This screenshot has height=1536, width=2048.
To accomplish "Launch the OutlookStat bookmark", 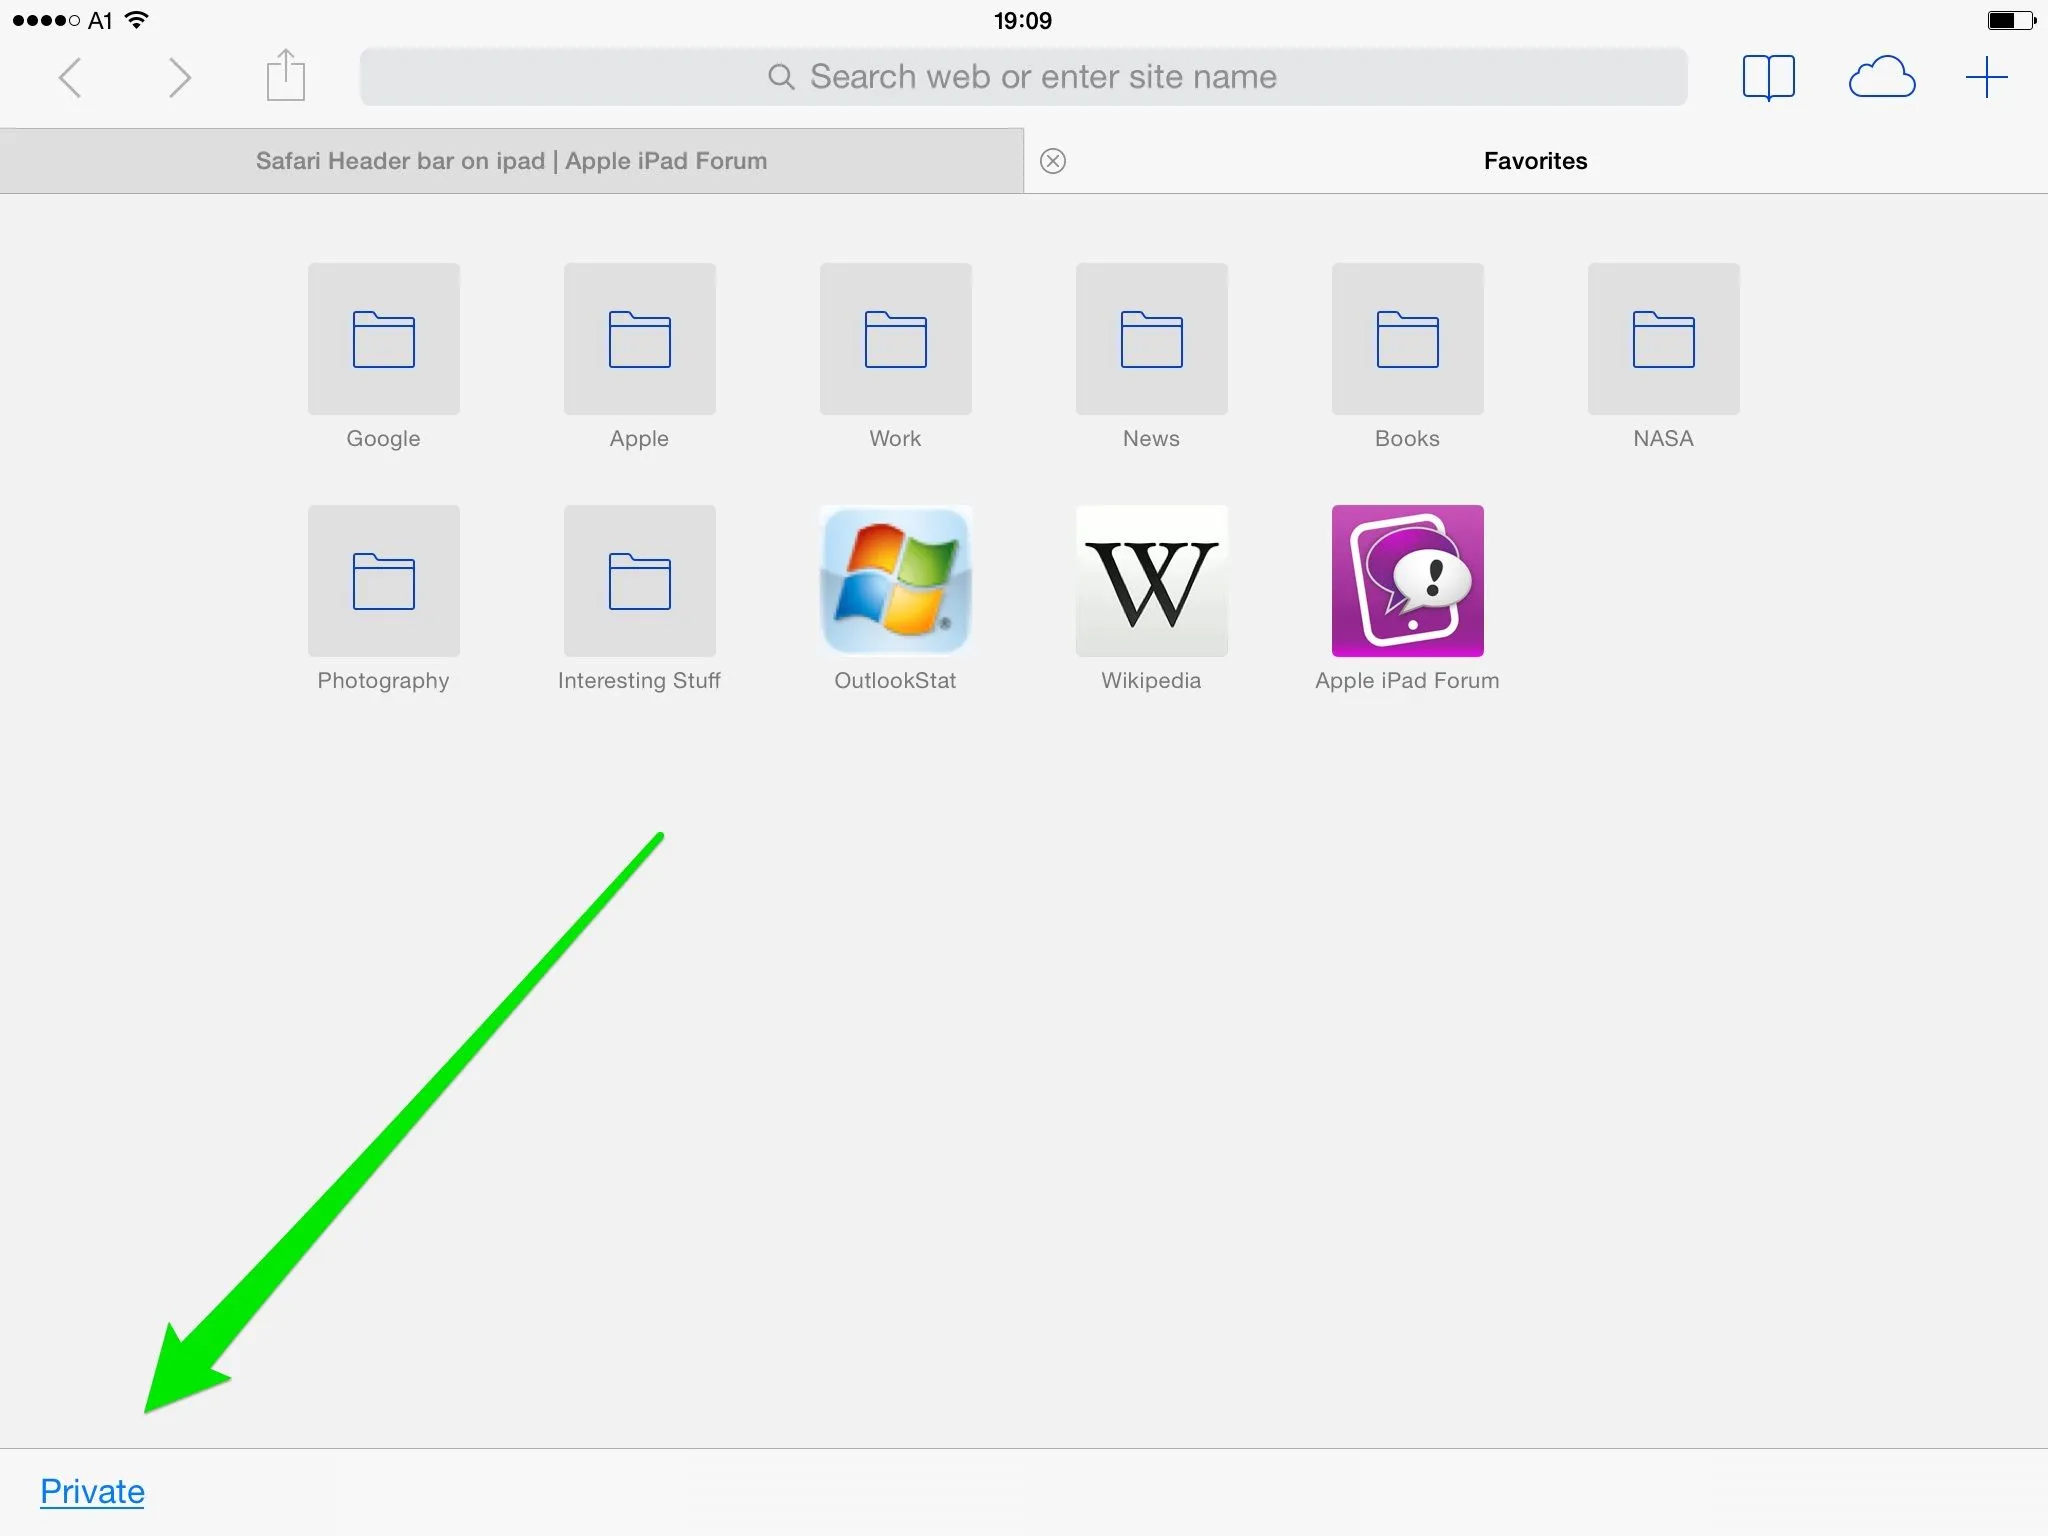I will [x=895, y=582].
